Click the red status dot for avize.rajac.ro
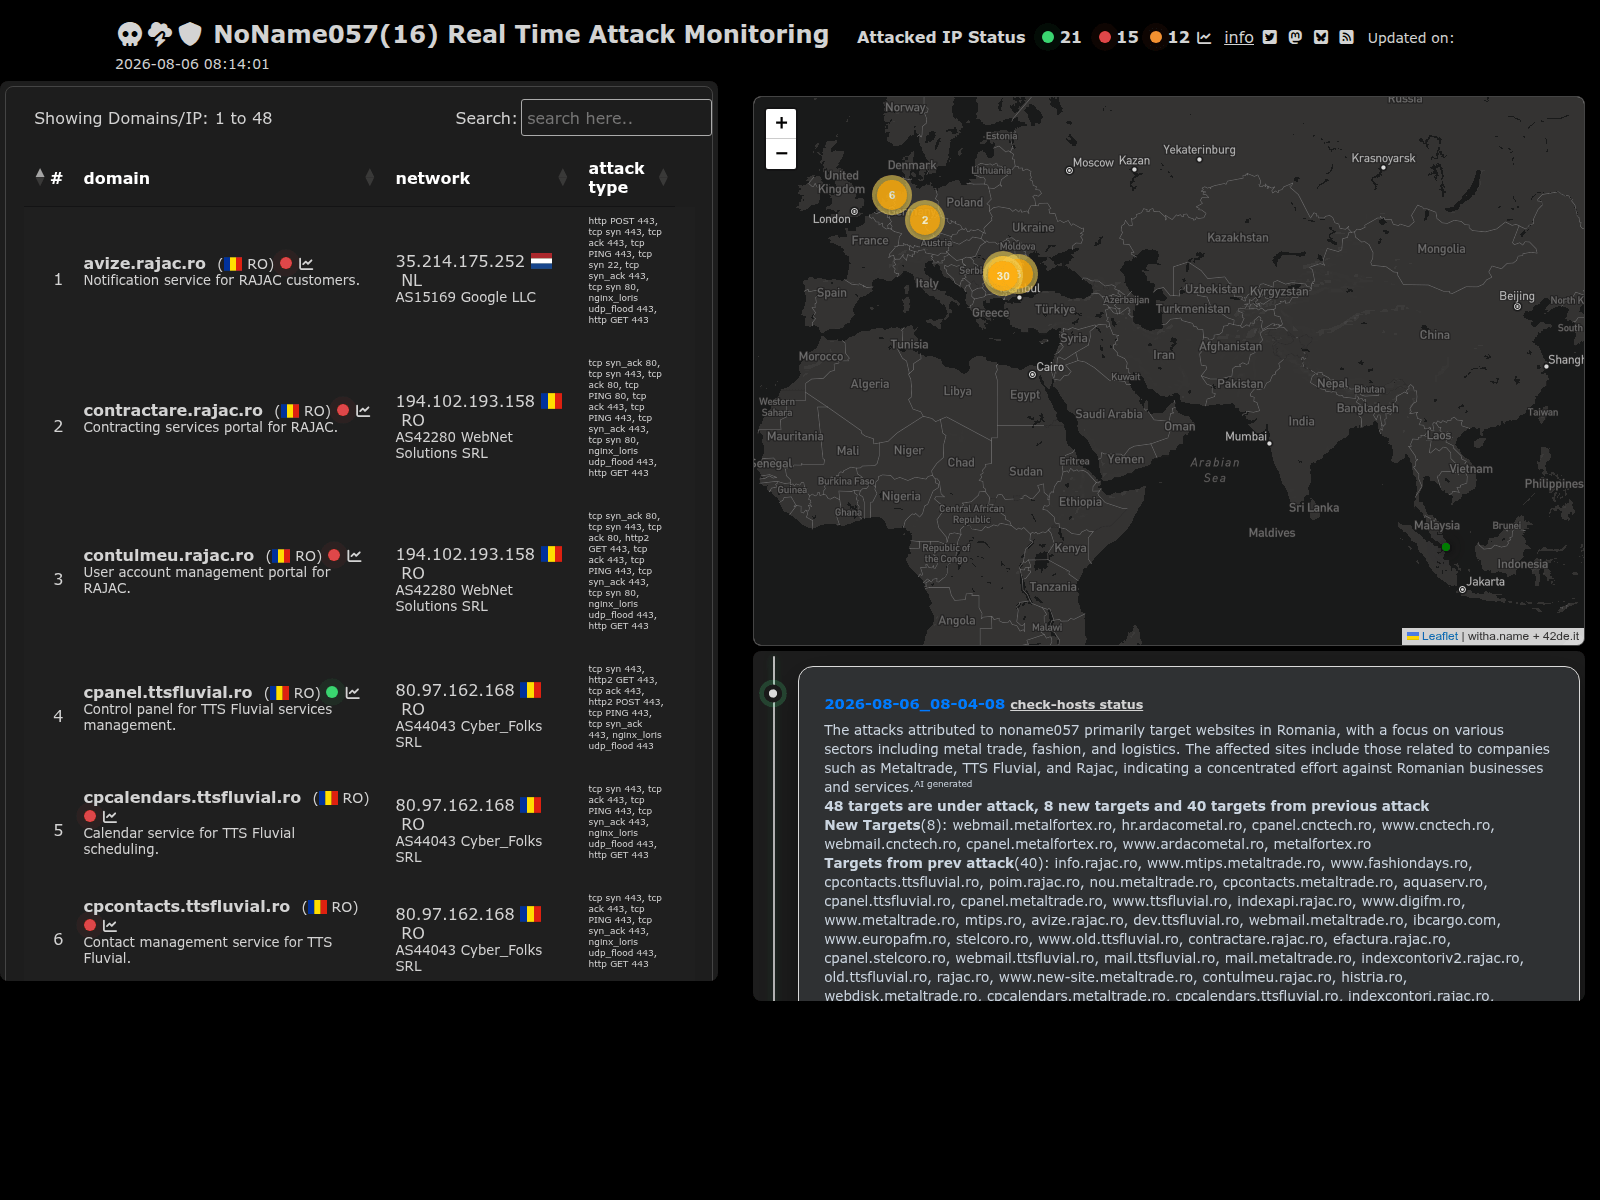 coord(286,263)
